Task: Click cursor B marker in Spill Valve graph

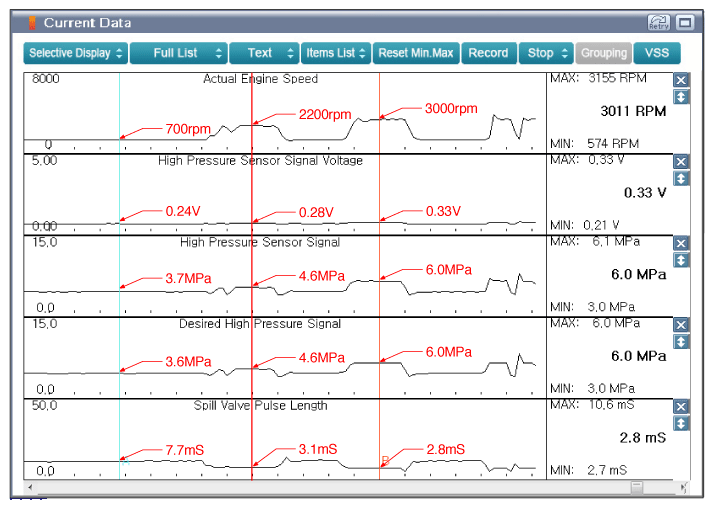Action: click(x=385, y=461)
